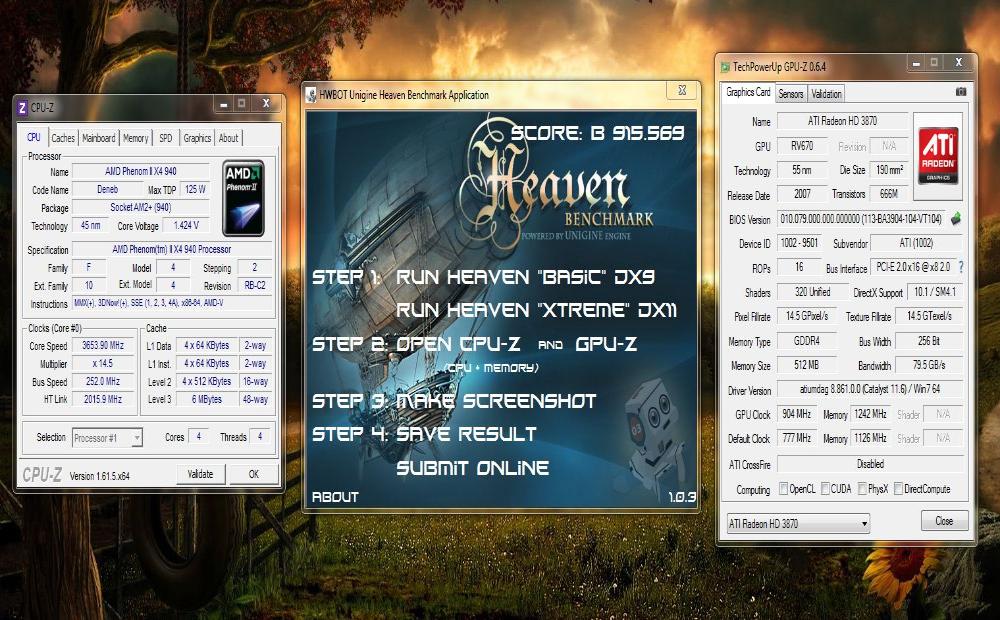This screenshot has width=1000, height=620.
Task: Click bus interface question mark icon
Action: tap(961, 267)
